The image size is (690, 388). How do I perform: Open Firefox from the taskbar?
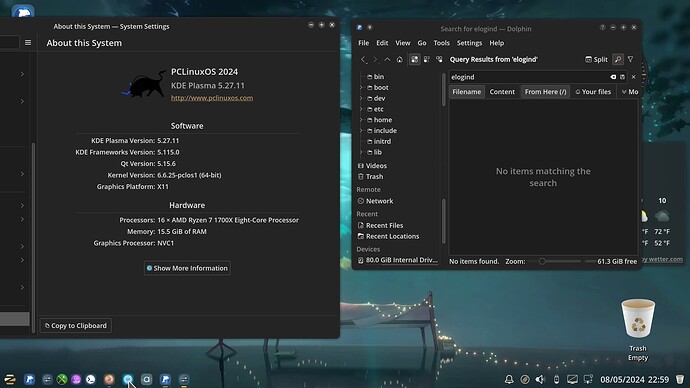(x=109, y=379)
